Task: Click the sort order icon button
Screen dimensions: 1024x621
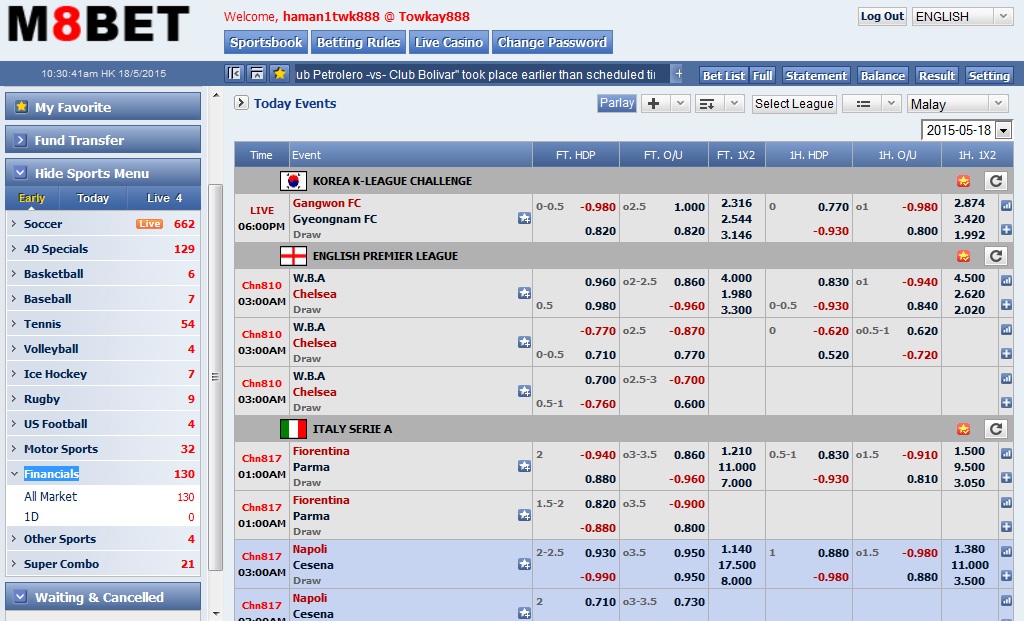Action: click(x=707, y=103)
